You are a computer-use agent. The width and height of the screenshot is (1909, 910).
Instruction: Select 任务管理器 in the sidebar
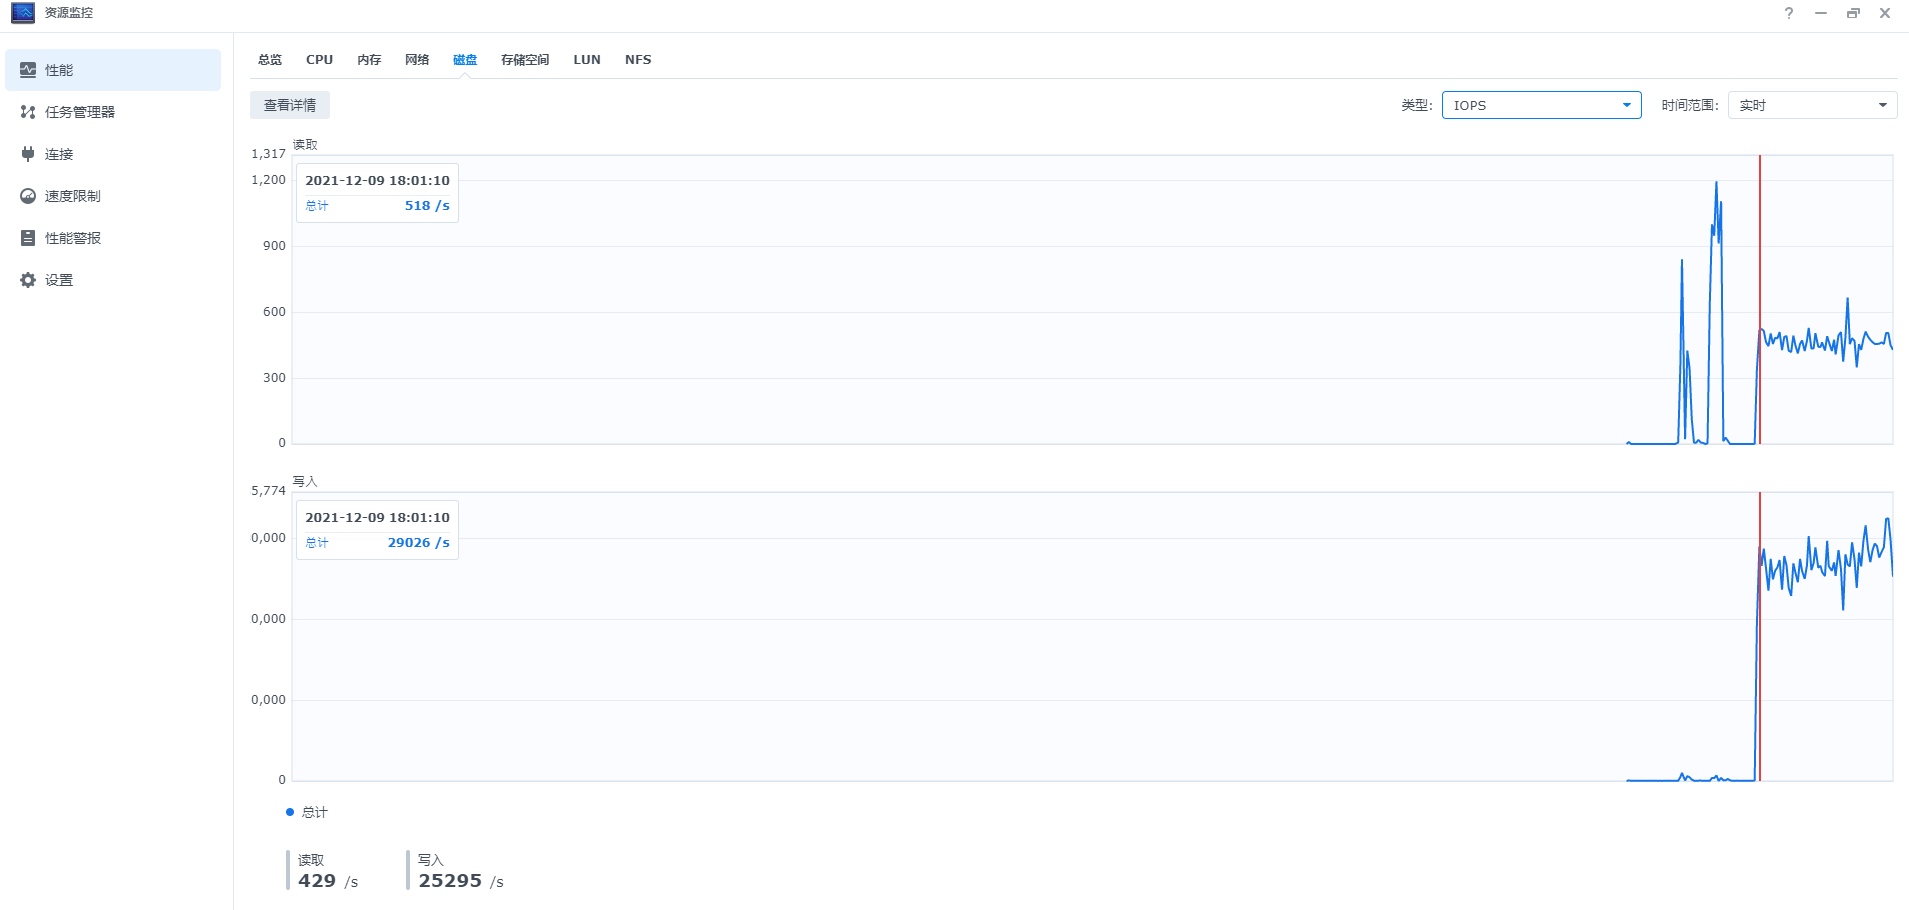click(x=113, y=112)
